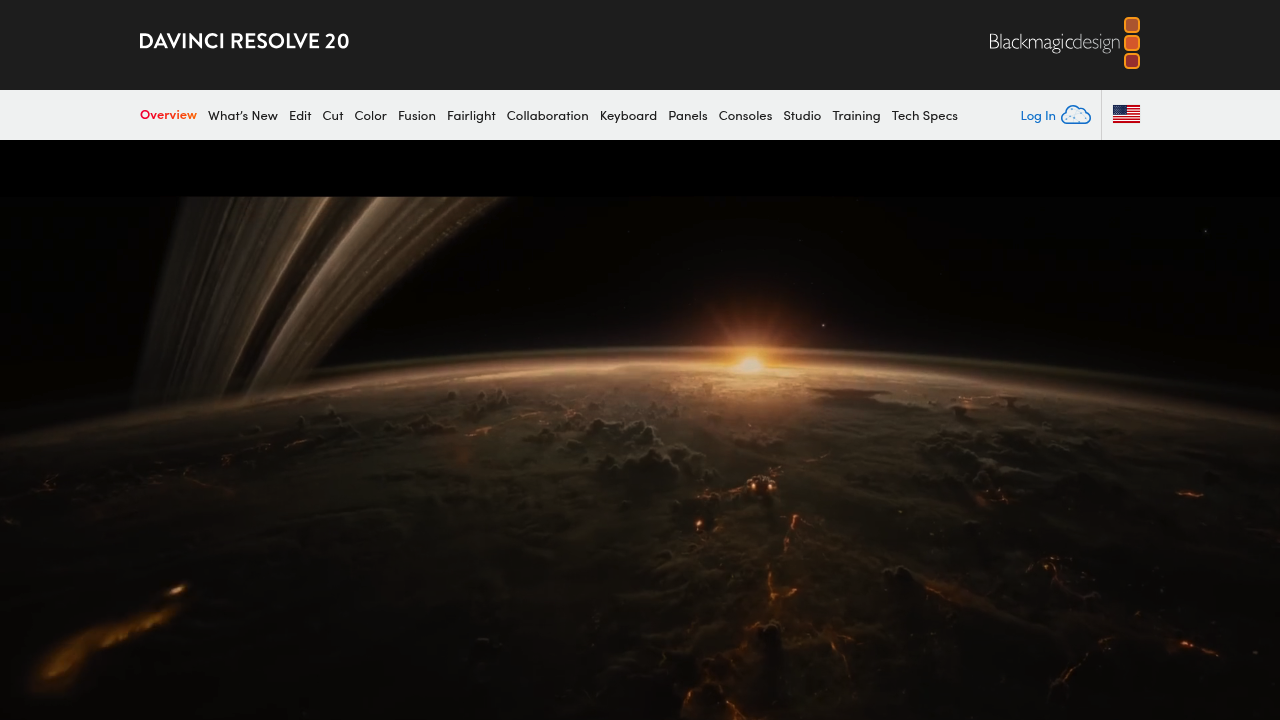Navigate to the Collaboration section
The width and height of the screenshot is (1280, 720).
point(547,115)
